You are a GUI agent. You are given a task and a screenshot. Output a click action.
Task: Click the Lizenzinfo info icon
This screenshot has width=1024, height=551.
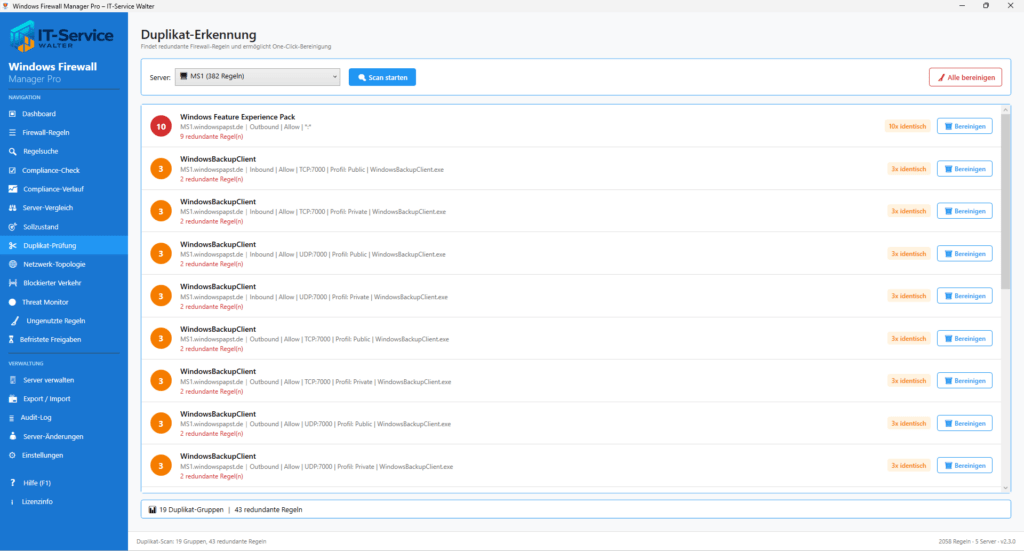pos(12,502)
